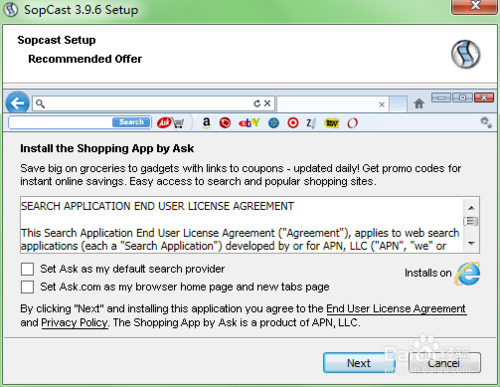Check Set Ask.com as browser home page

[x=27, y=287]
